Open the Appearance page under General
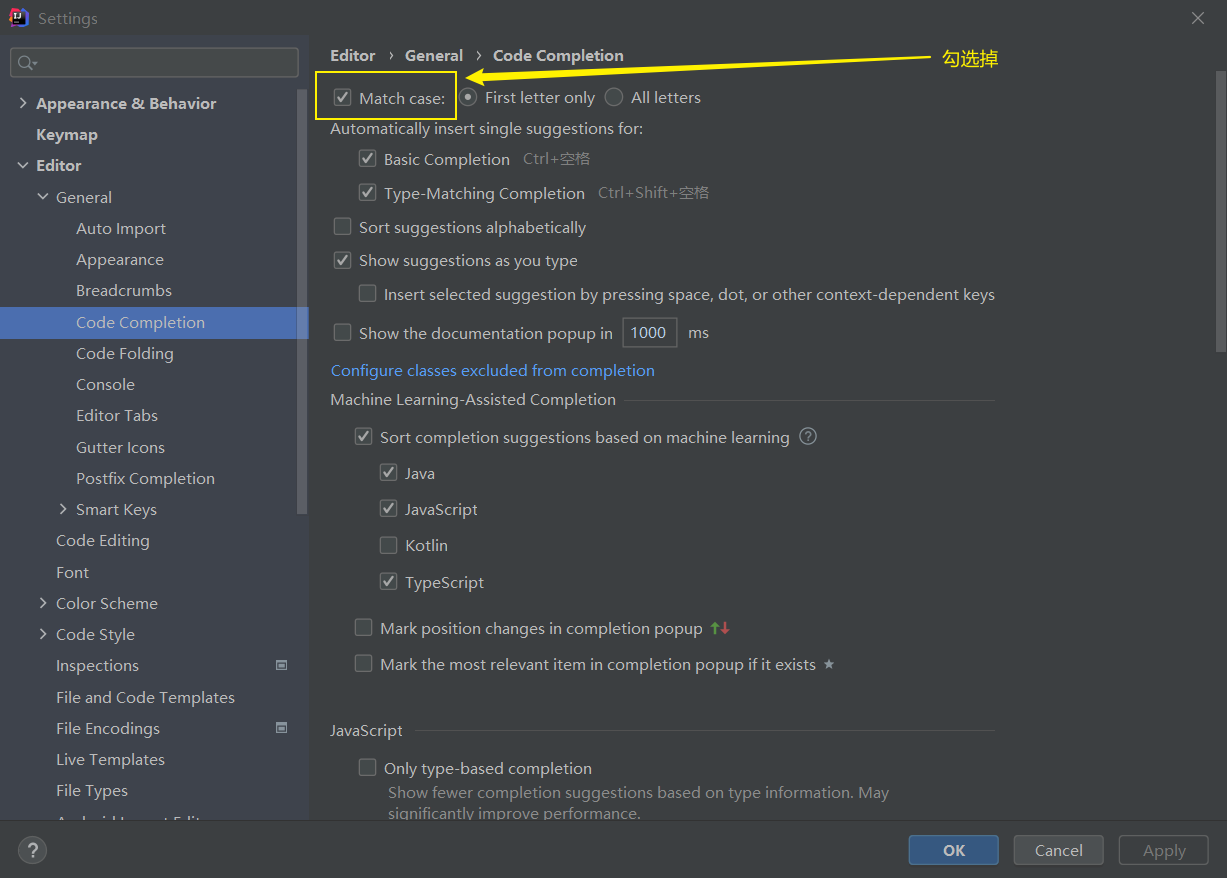 [120, 259]
